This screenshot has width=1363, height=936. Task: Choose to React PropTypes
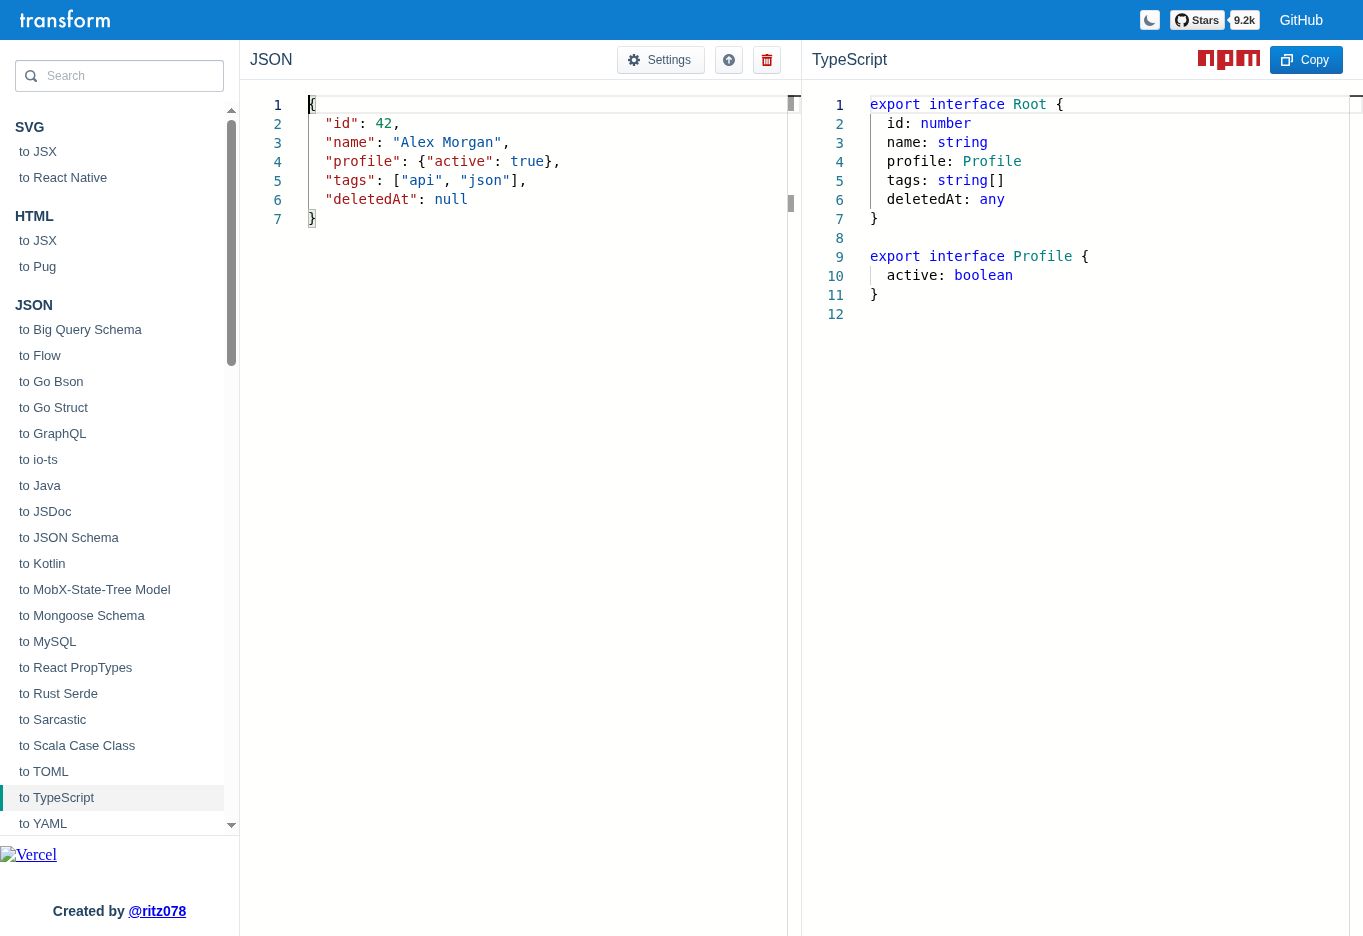coord(112,668)
